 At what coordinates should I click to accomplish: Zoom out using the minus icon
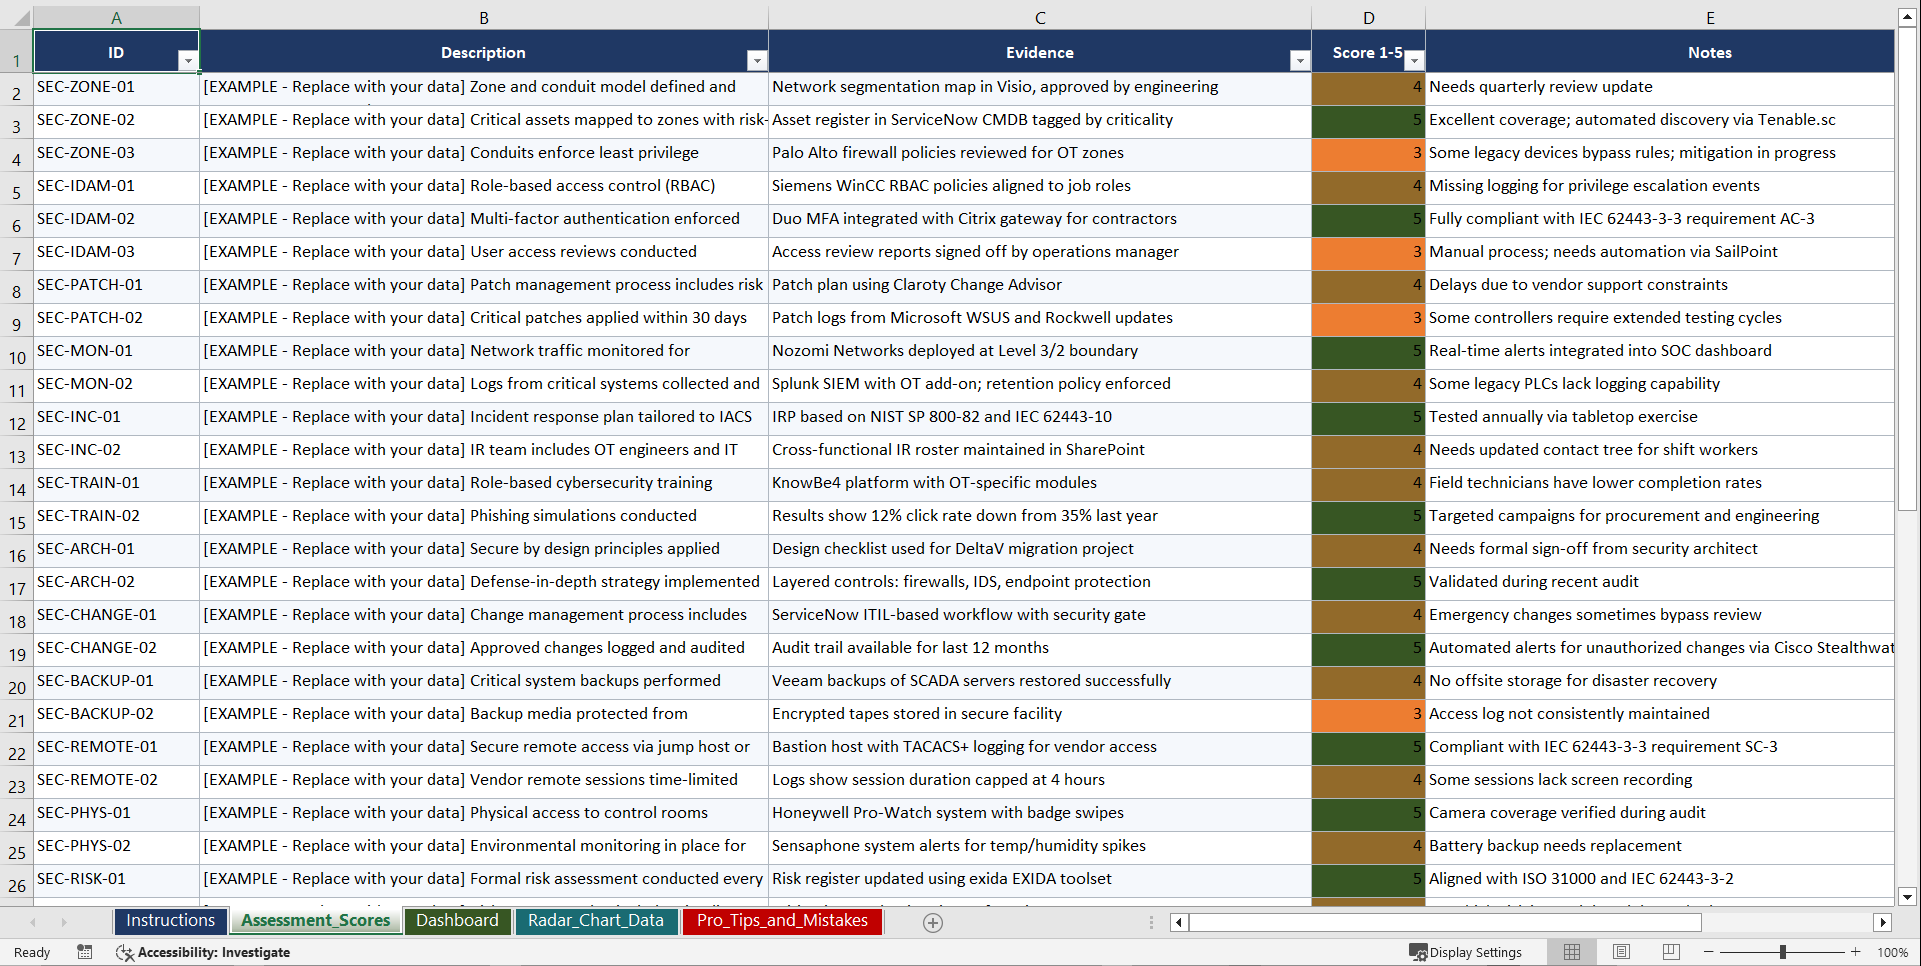[x=1708, y=952]
